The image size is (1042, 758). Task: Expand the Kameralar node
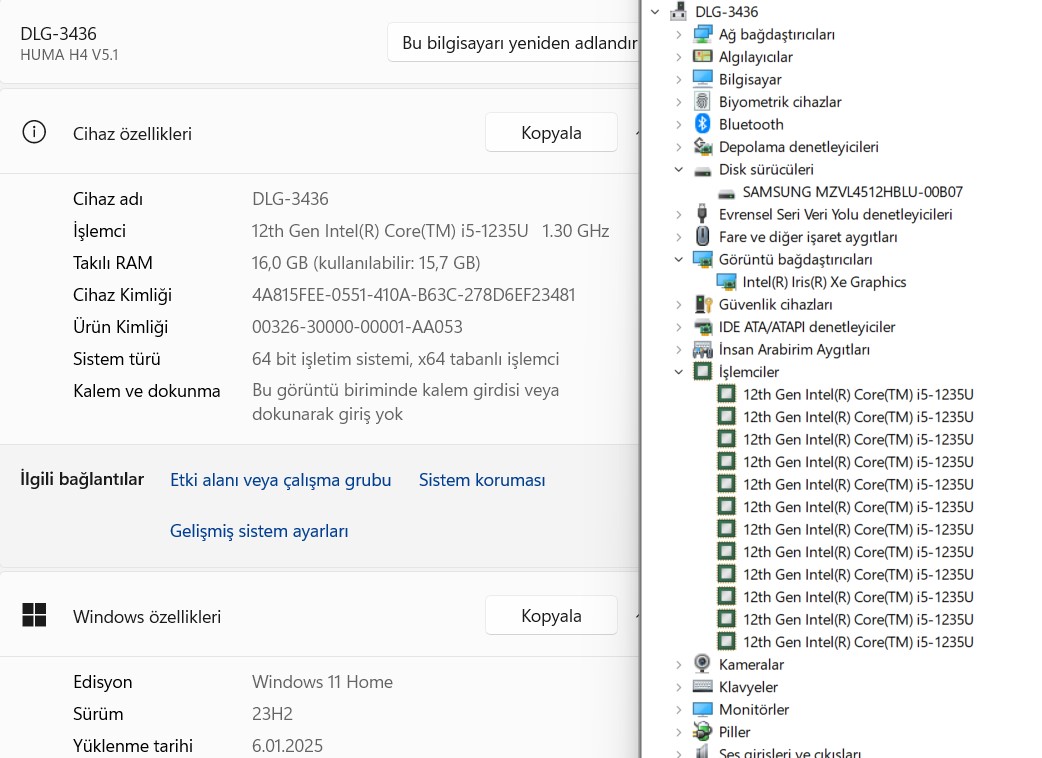click(x=678, y=664)
